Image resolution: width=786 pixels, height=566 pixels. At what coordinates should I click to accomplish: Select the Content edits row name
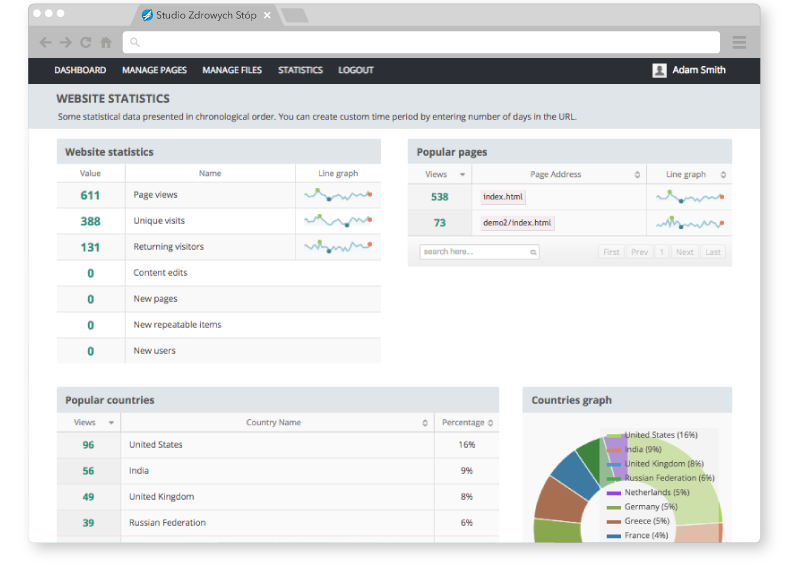[160, 273]
